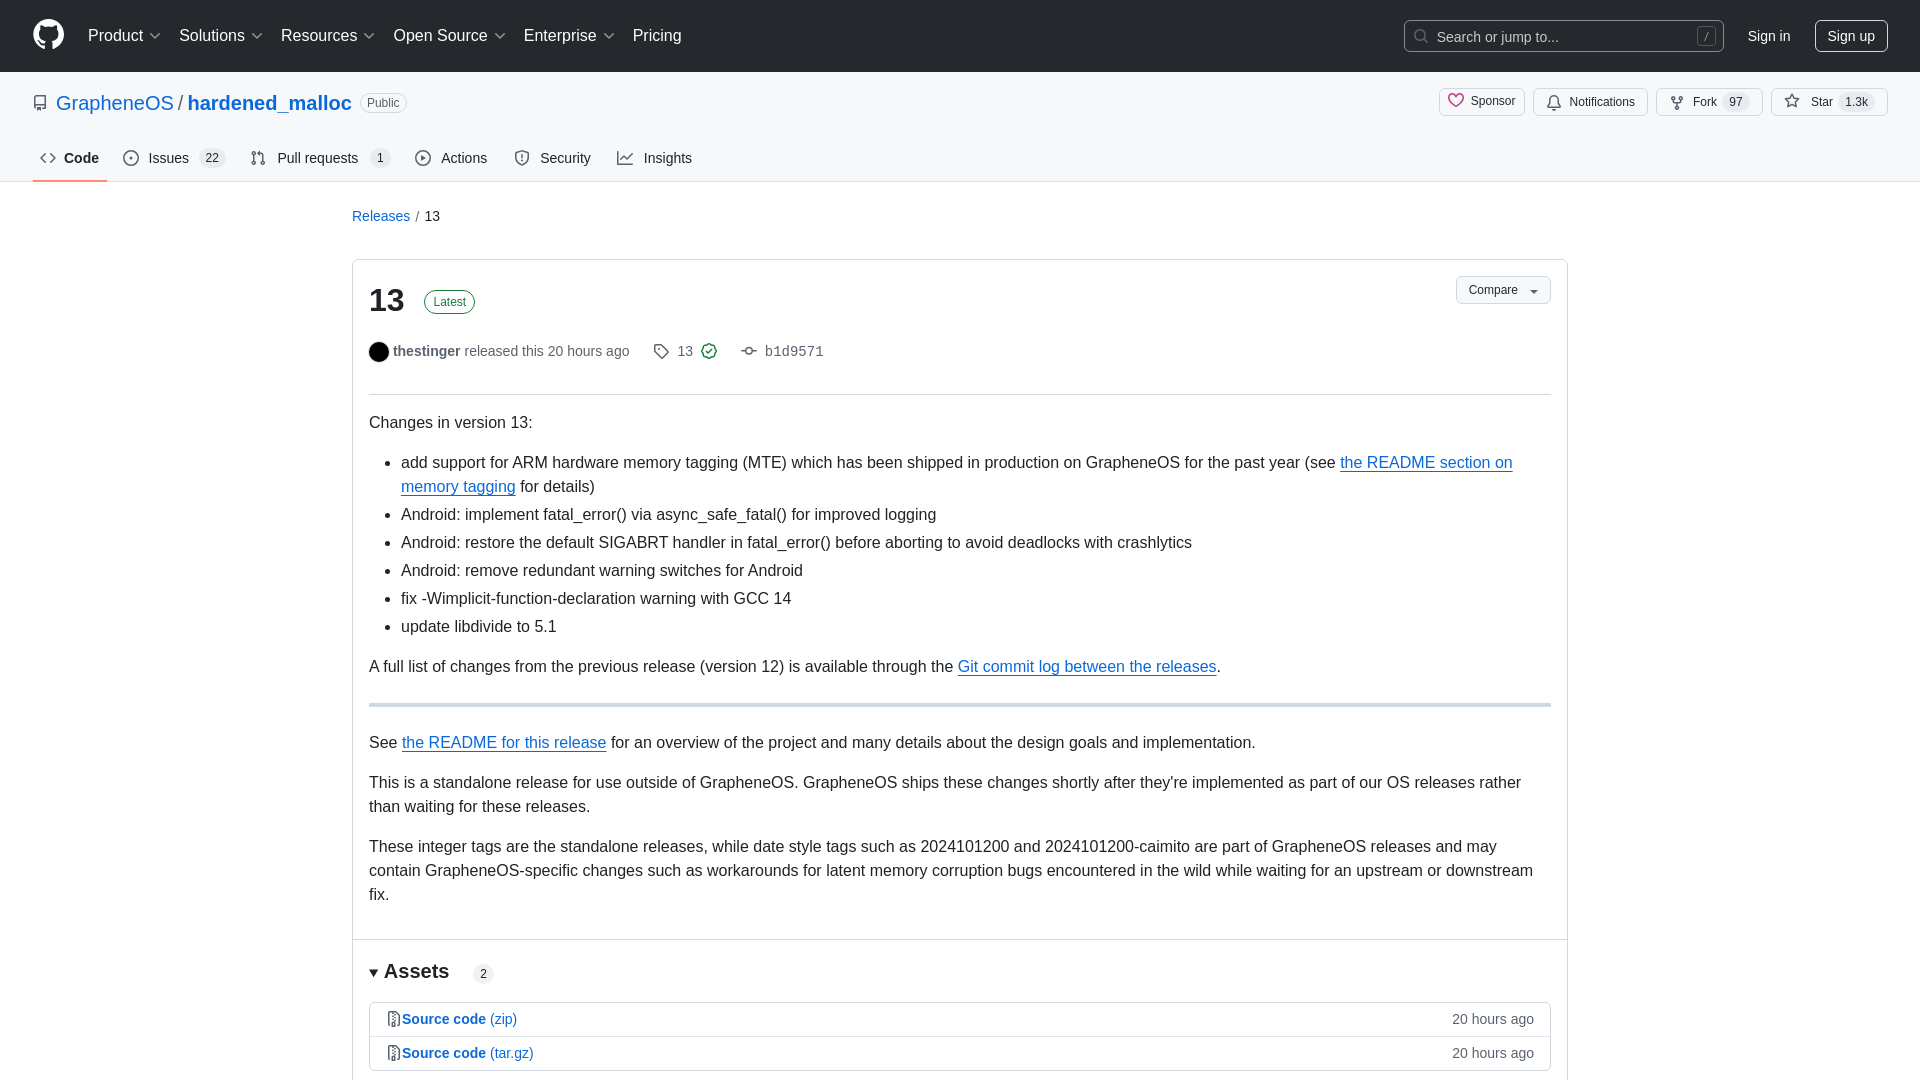The height and width of the screenshot is (1080, 1920).
Task: Click the tag 13 link
Action: pyautogui.click(x=685, y=352)
